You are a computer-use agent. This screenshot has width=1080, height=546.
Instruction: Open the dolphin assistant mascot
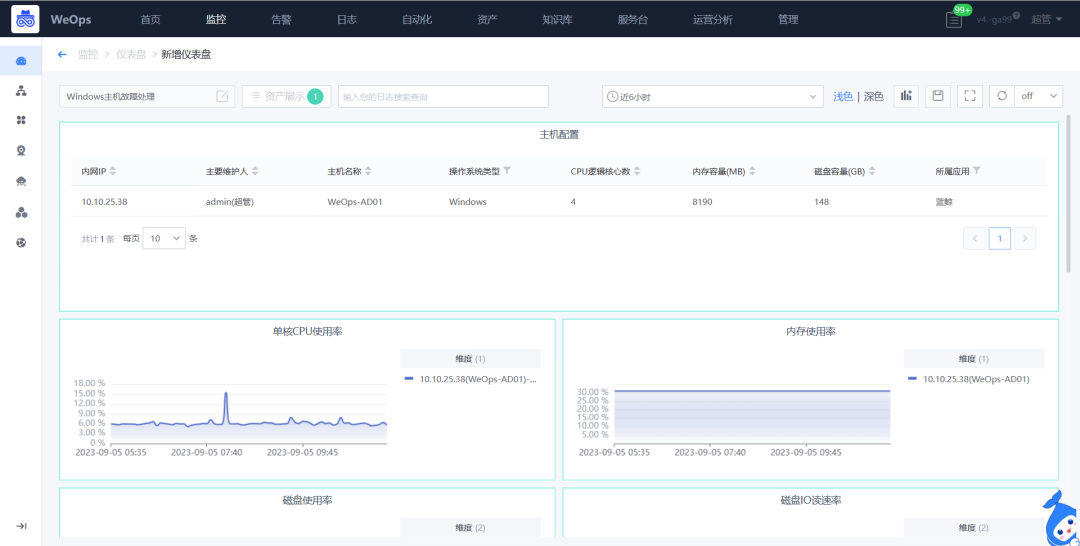click(x=1061, y=520)
